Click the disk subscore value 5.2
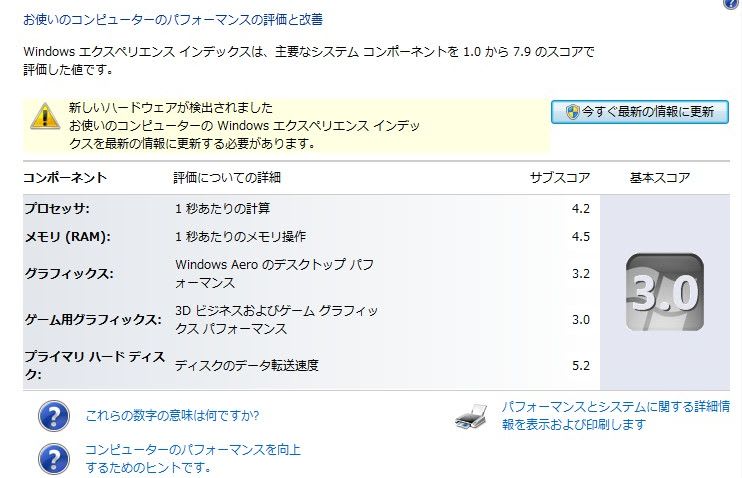This screenshot has height=478, width=742. pyautogui.click(x=581, y=366)
